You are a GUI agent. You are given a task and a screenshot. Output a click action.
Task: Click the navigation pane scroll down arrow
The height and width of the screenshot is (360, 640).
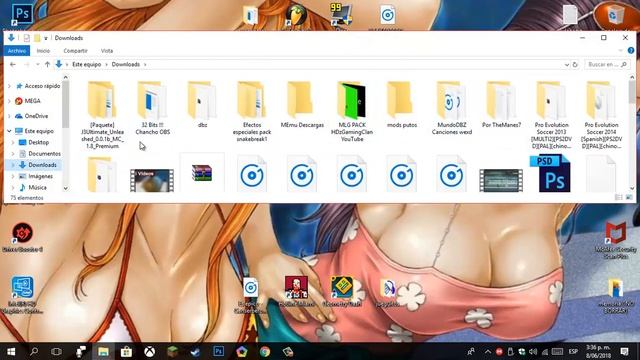[x=65, y=189]
